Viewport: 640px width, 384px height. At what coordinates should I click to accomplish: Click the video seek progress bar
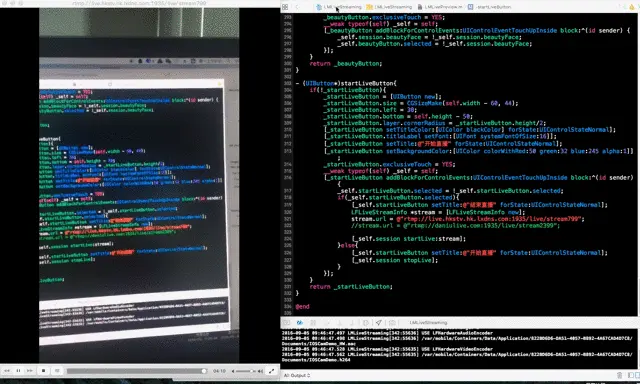tap(137, 371)
